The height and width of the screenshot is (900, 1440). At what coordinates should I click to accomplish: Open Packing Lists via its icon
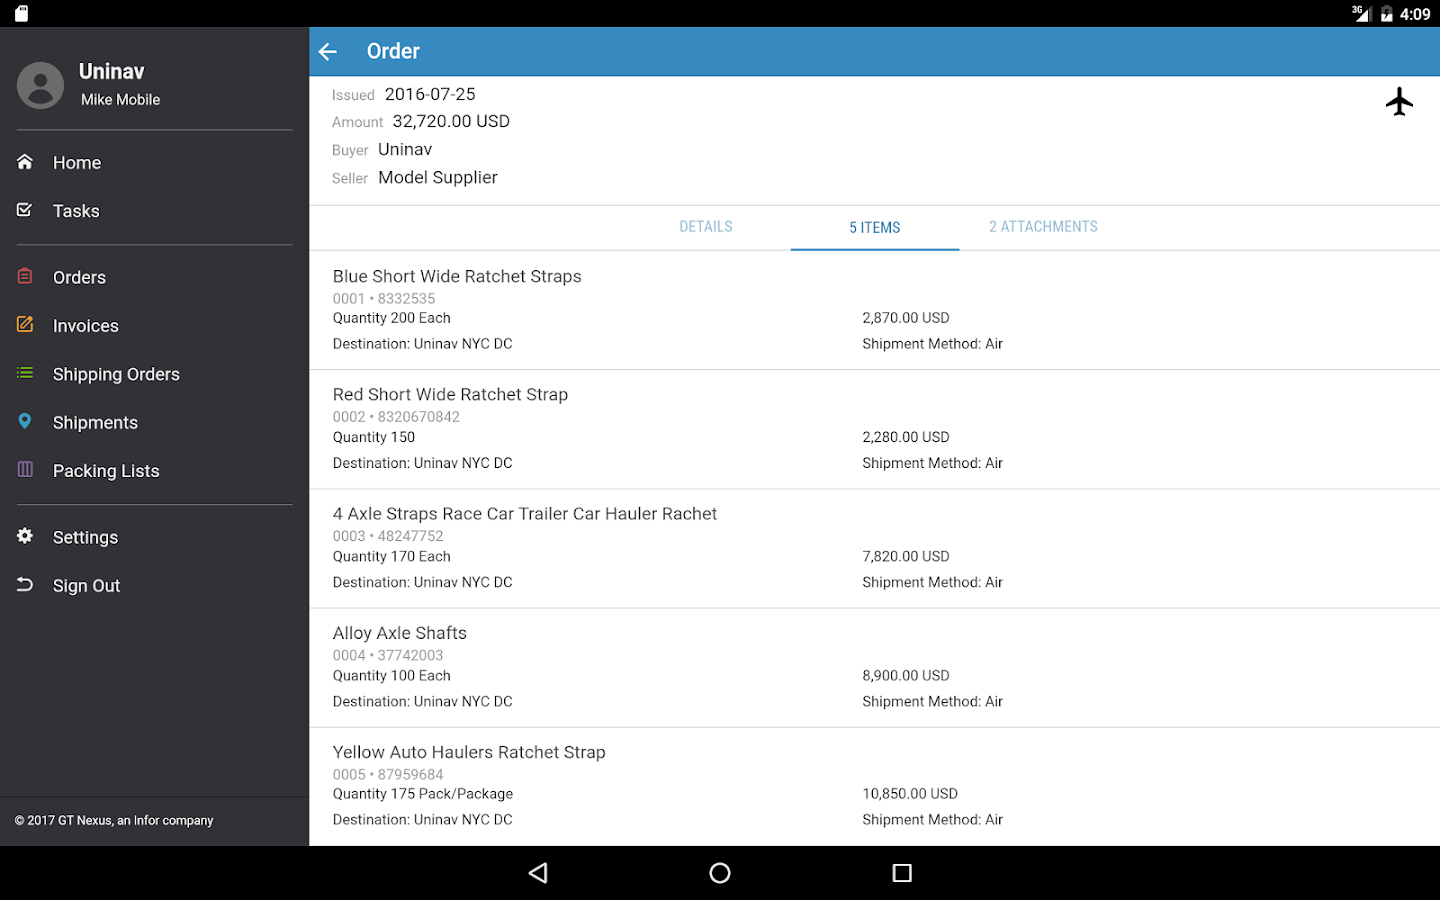point(25,470)
